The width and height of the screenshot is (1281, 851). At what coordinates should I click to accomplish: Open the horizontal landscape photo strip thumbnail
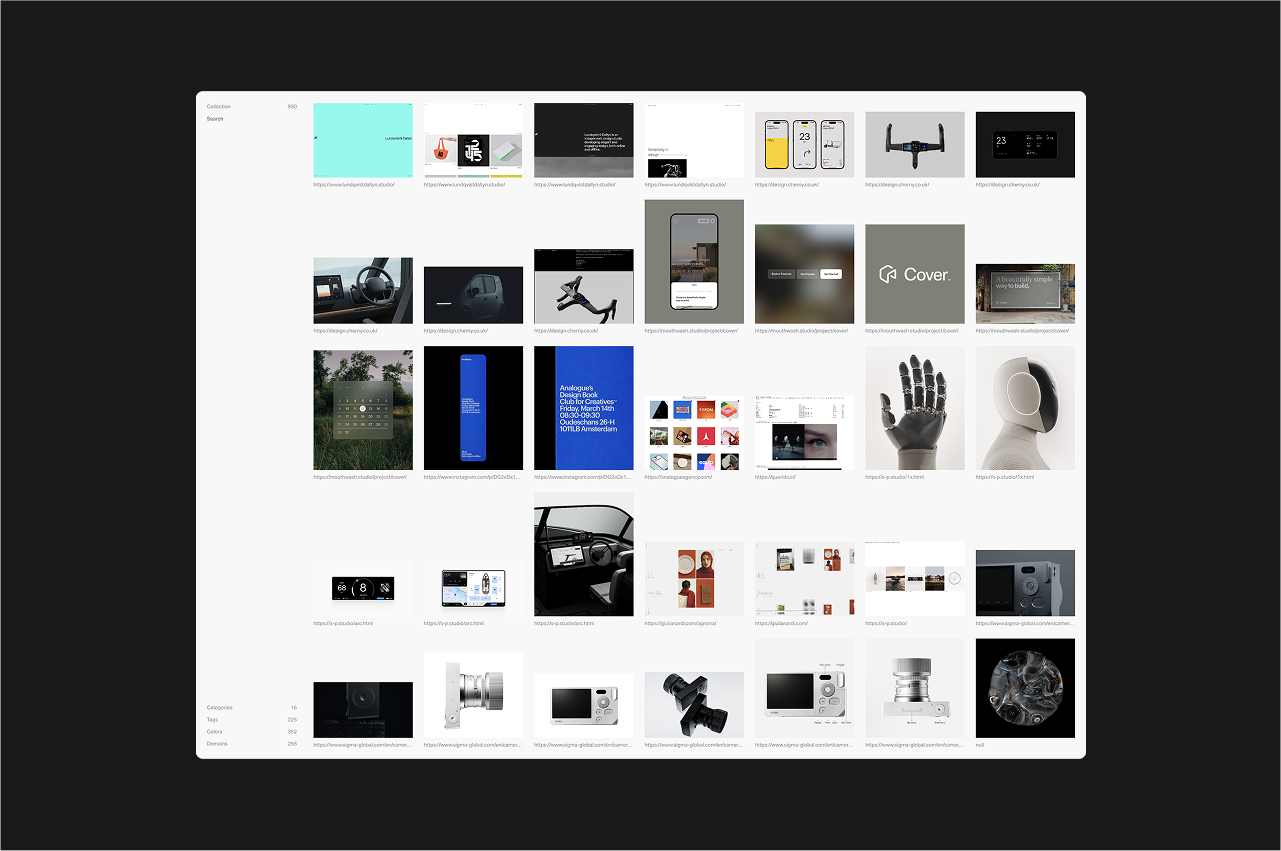(x=915, y=579)
